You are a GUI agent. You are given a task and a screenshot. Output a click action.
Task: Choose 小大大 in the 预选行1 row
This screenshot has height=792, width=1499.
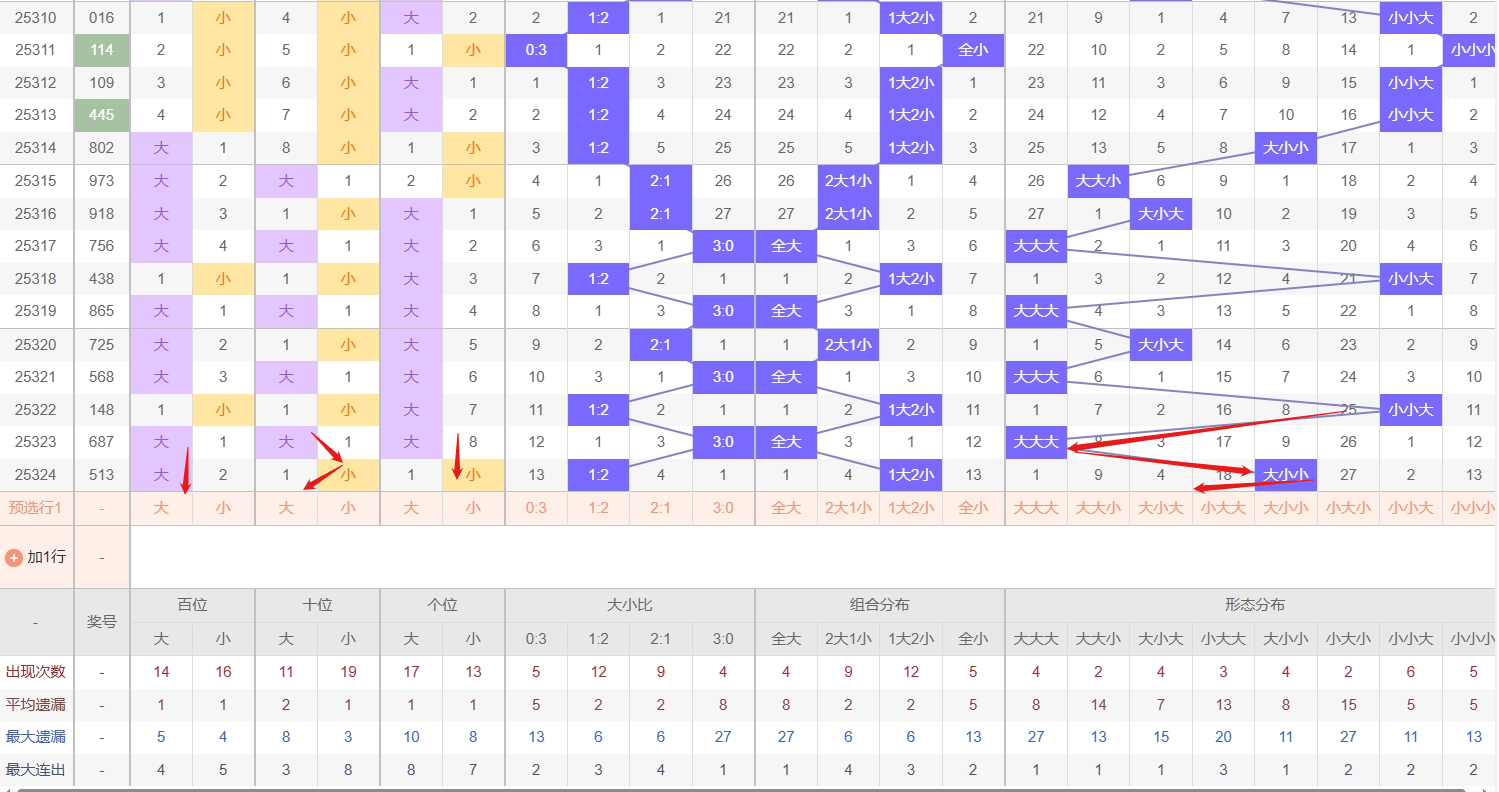pos(1223,508)
